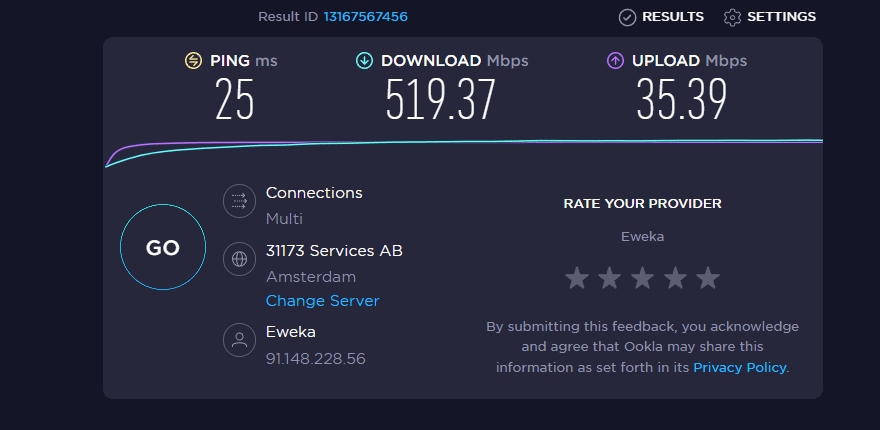880x430 pixels.
Task: Rate provider five stars
Action: coord(707,277)
